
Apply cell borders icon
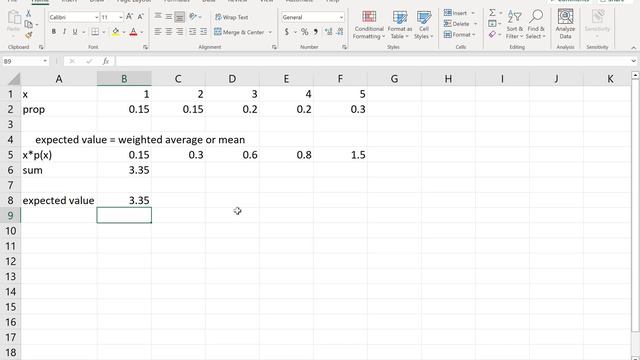[x=95, y=32]
